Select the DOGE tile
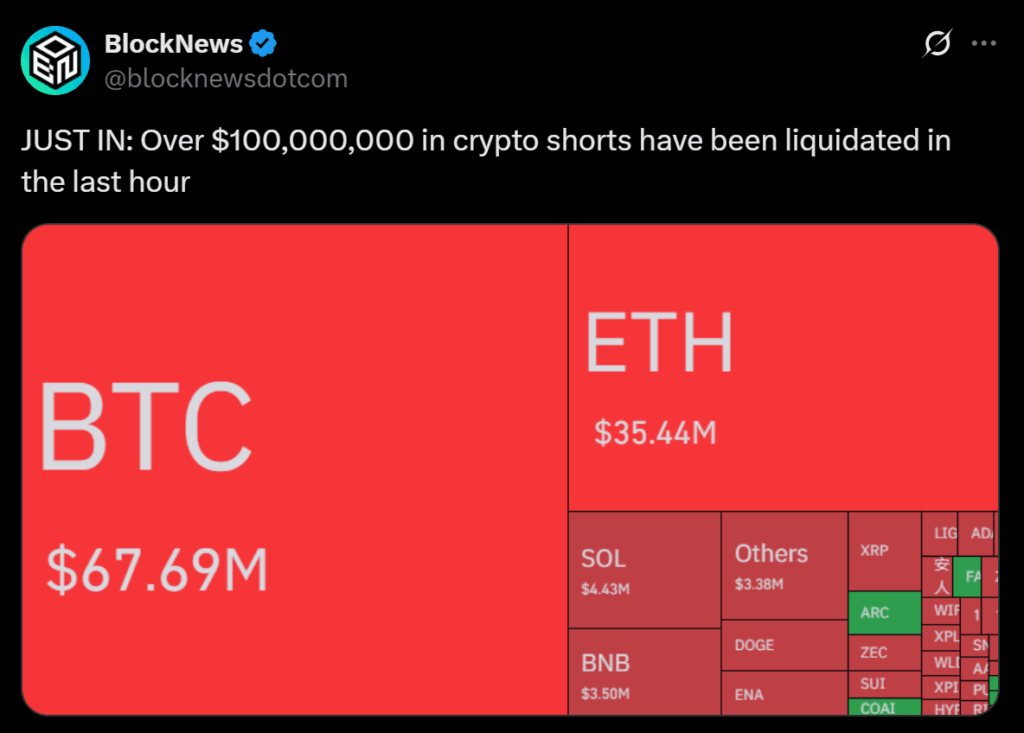Image resolution: width=1024 pixels, height=733 pixels. pyautogui.click(x=784, y=645)
